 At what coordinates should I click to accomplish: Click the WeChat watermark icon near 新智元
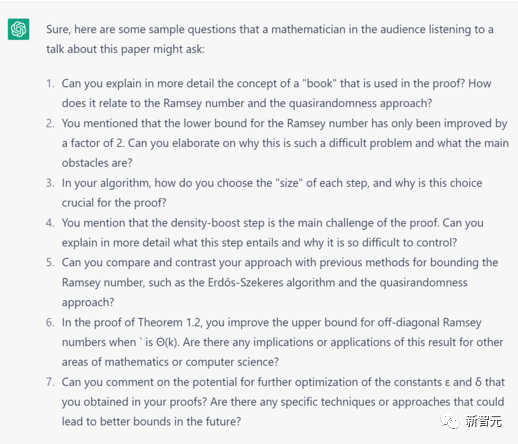coord(450,421)
